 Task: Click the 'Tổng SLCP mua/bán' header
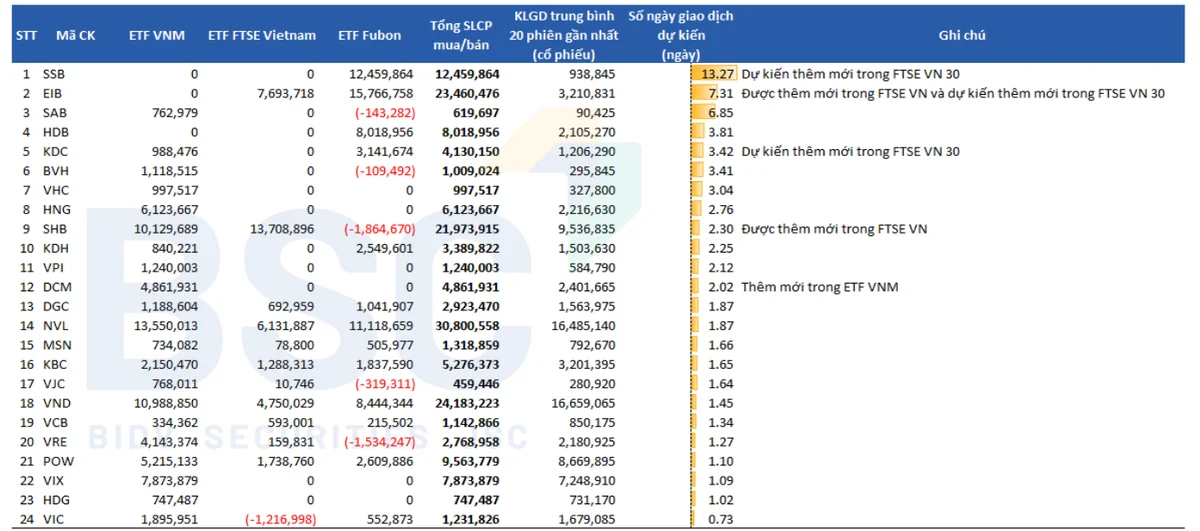tap(459, 35)
